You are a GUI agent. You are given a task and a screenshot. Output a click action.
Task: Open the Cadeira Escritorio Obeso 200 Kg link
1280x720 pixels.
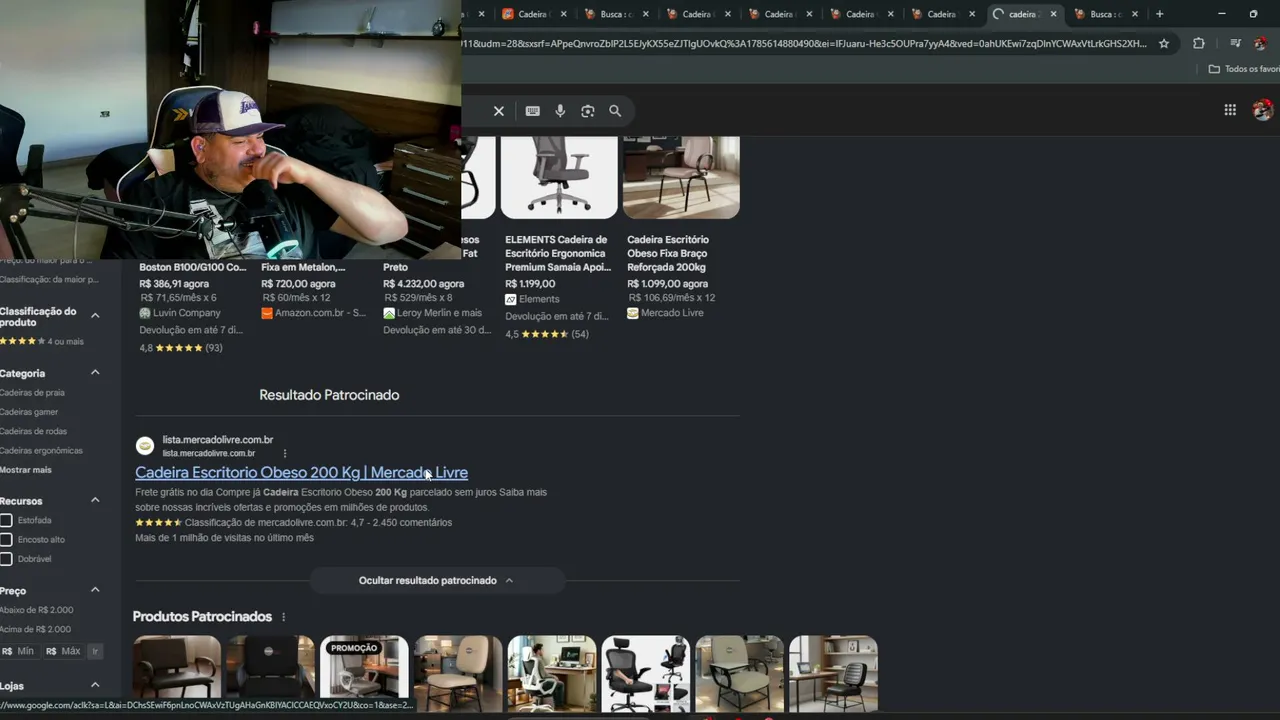(301, 472)
